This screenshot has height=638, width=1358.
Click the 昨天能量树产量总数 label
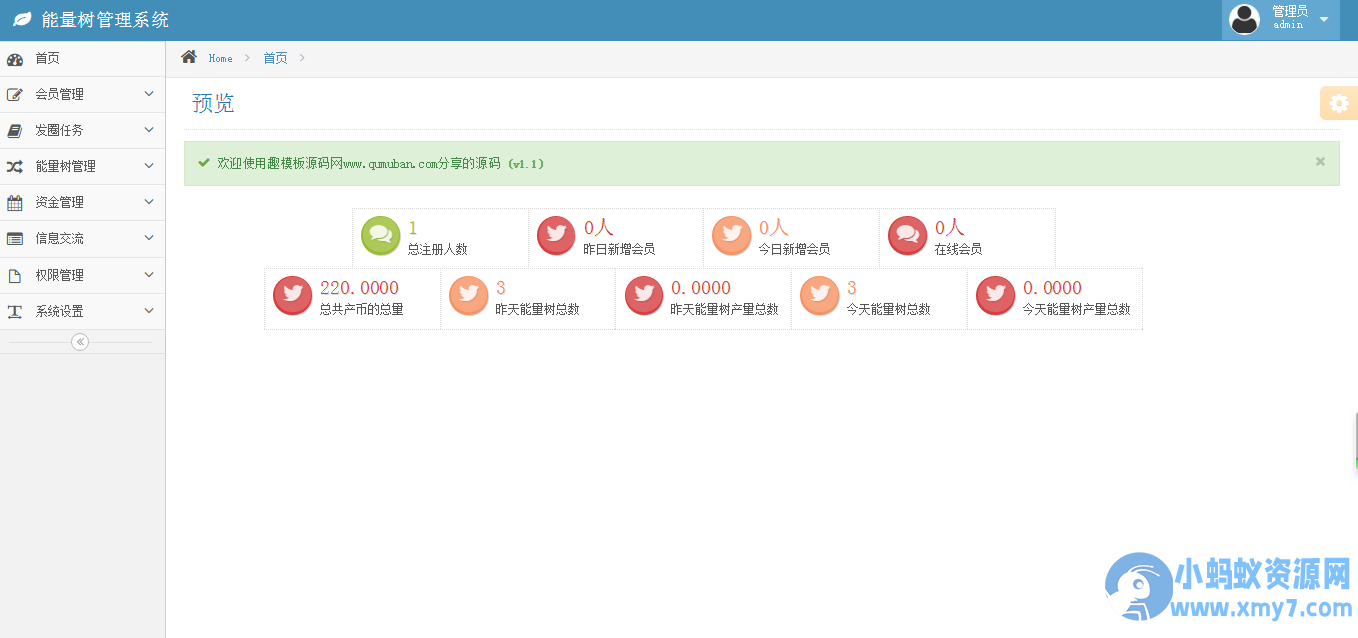click(x=725, y=309)
